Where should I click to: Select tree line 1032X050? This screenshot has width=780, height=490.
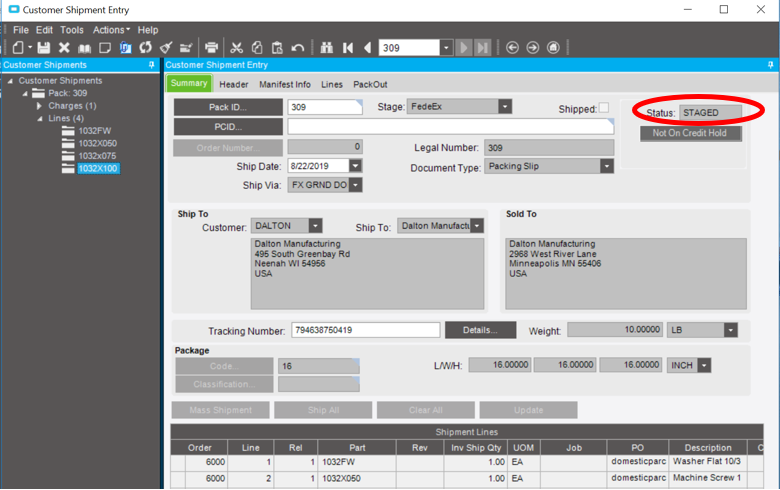tap(98, 143)
